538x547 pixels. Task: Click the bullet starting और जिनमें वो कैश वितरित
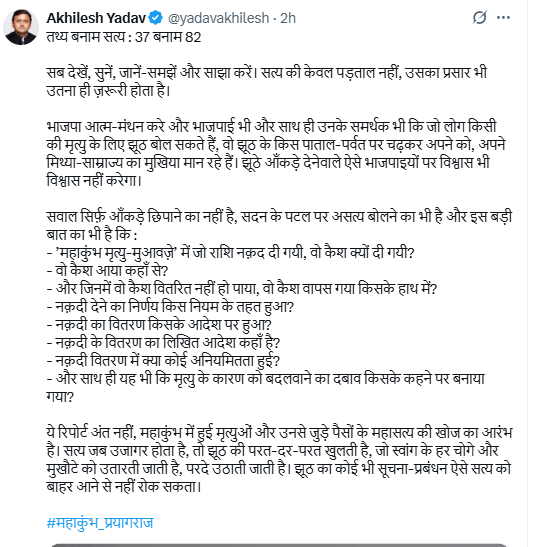click(x=242, y=289)
